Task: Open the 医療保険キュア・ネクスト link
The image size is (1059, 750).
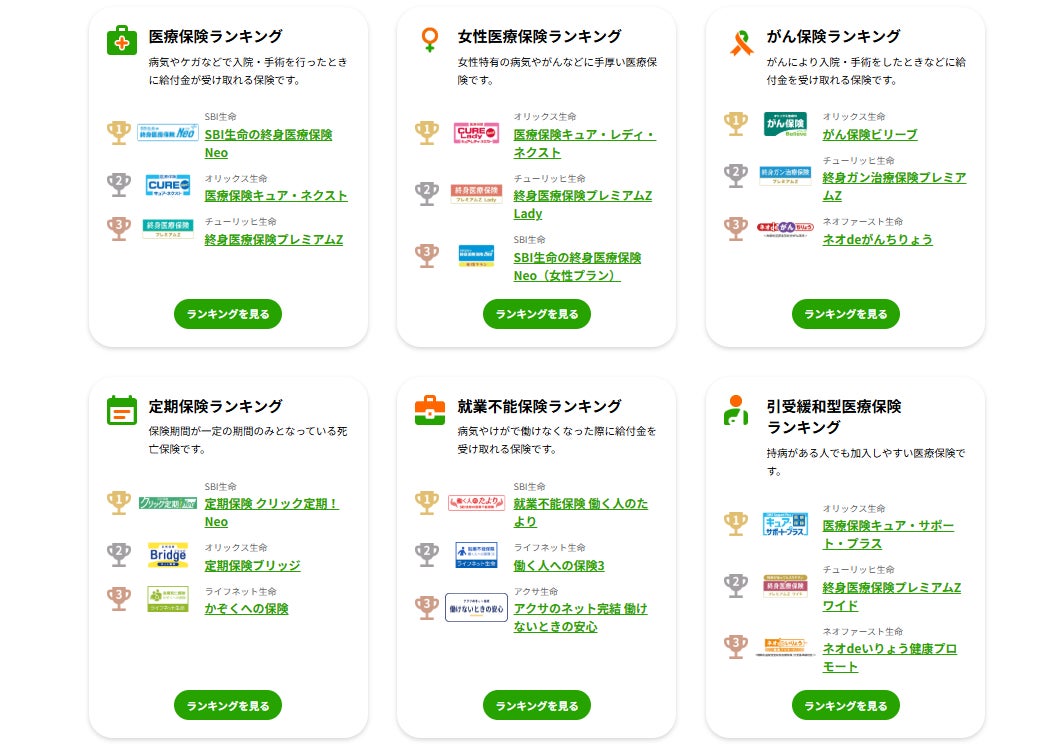Action: click(276, 195)
